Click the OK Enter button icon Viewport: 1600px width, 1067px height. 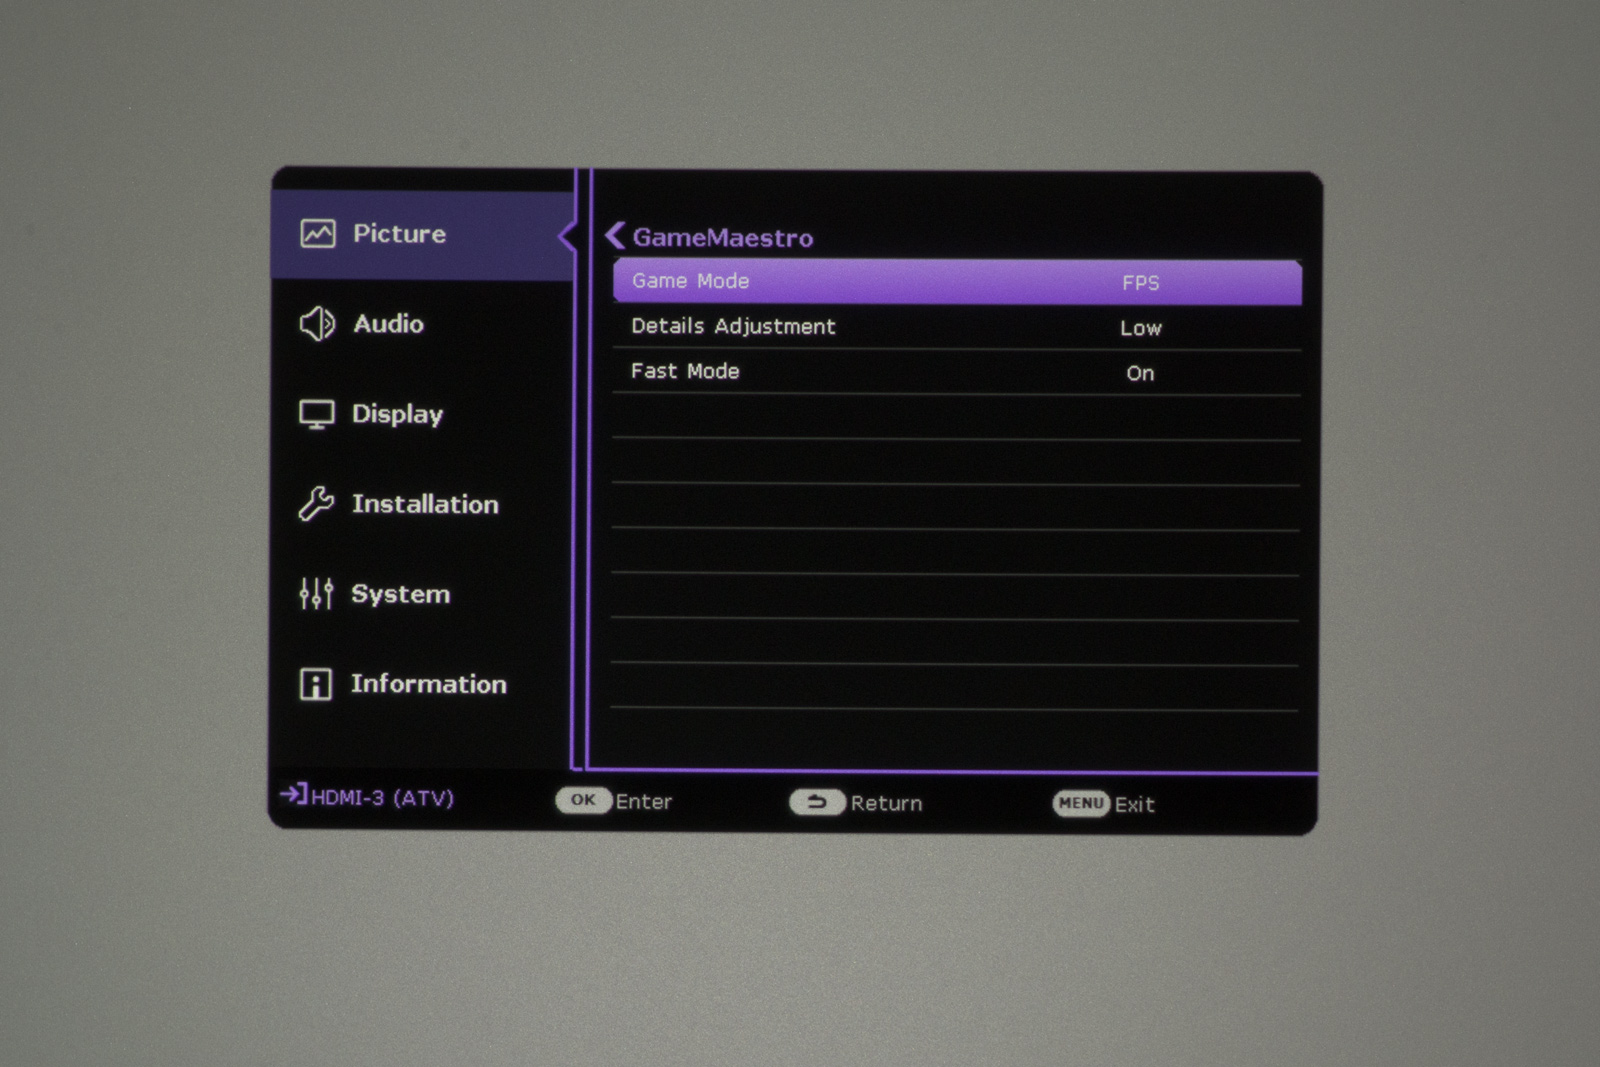[583, 800]
